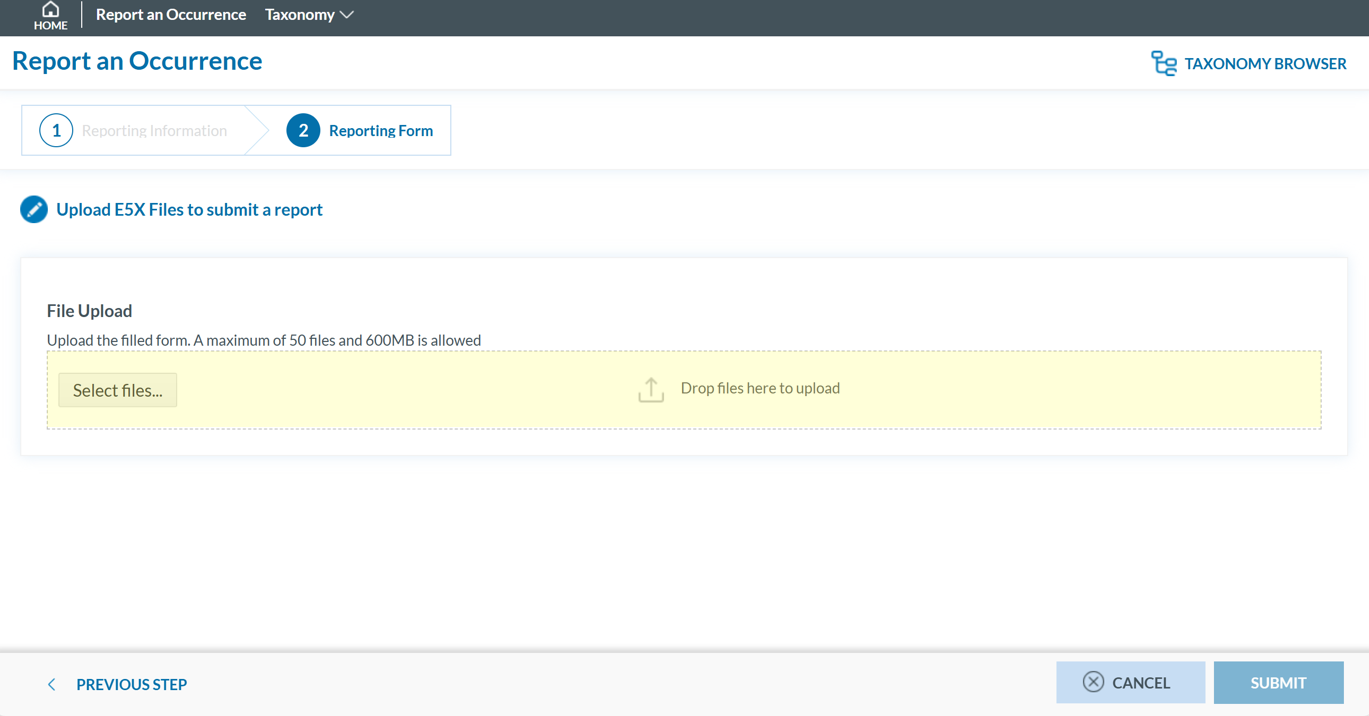Open Report an Occurrence in the top menu
Screen dimensions: 1369x716
pos(171,15)
